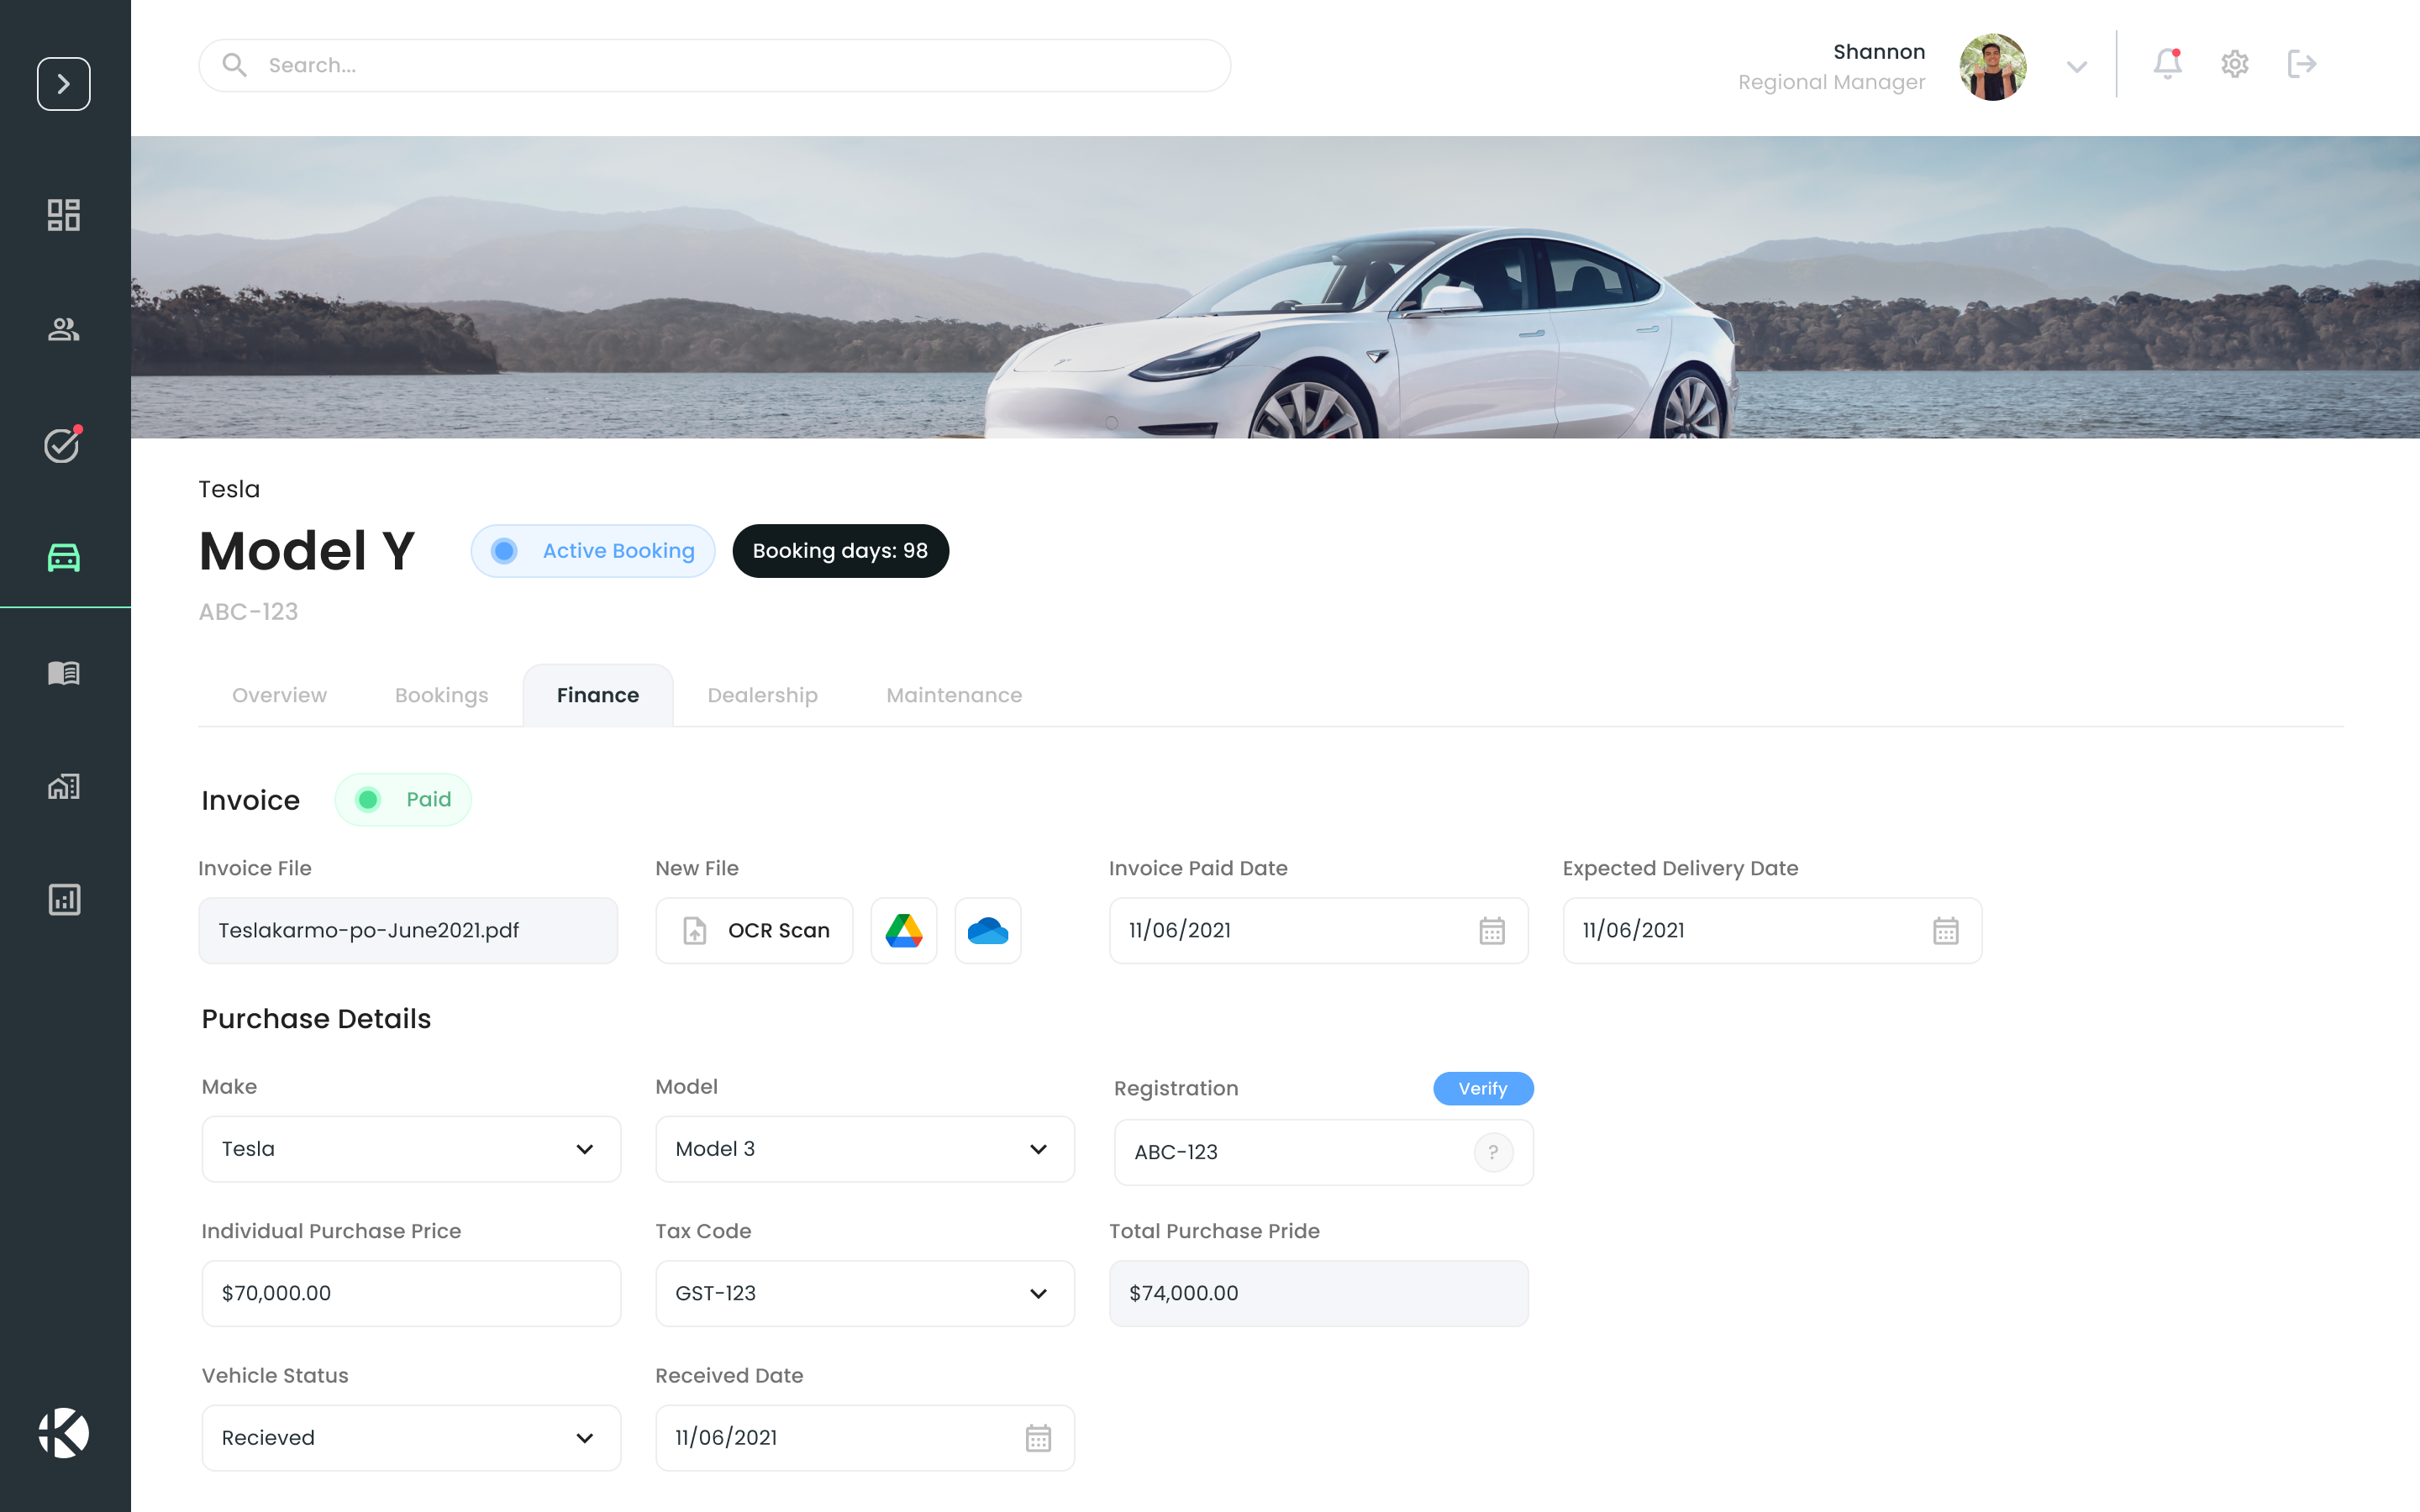The width and height of the screenshot is (2420, 1512).
Task: Upload new file from OneDrive
Action: coord(987,930)
